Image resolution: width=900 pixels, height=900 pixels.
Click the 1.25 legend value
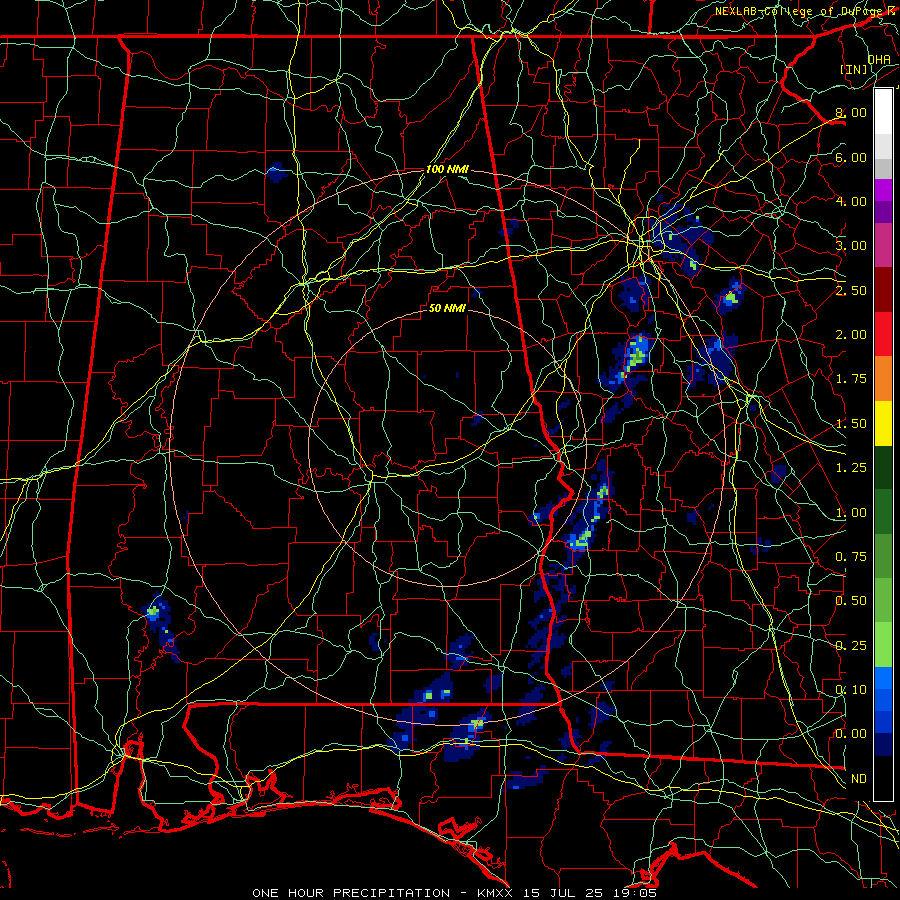(x=851, y=468)
